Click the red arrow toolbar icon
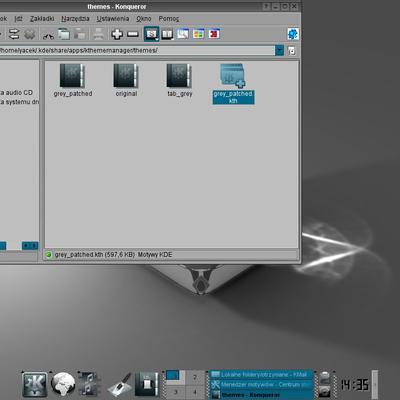Screen dimensions: 400x400 214,34
